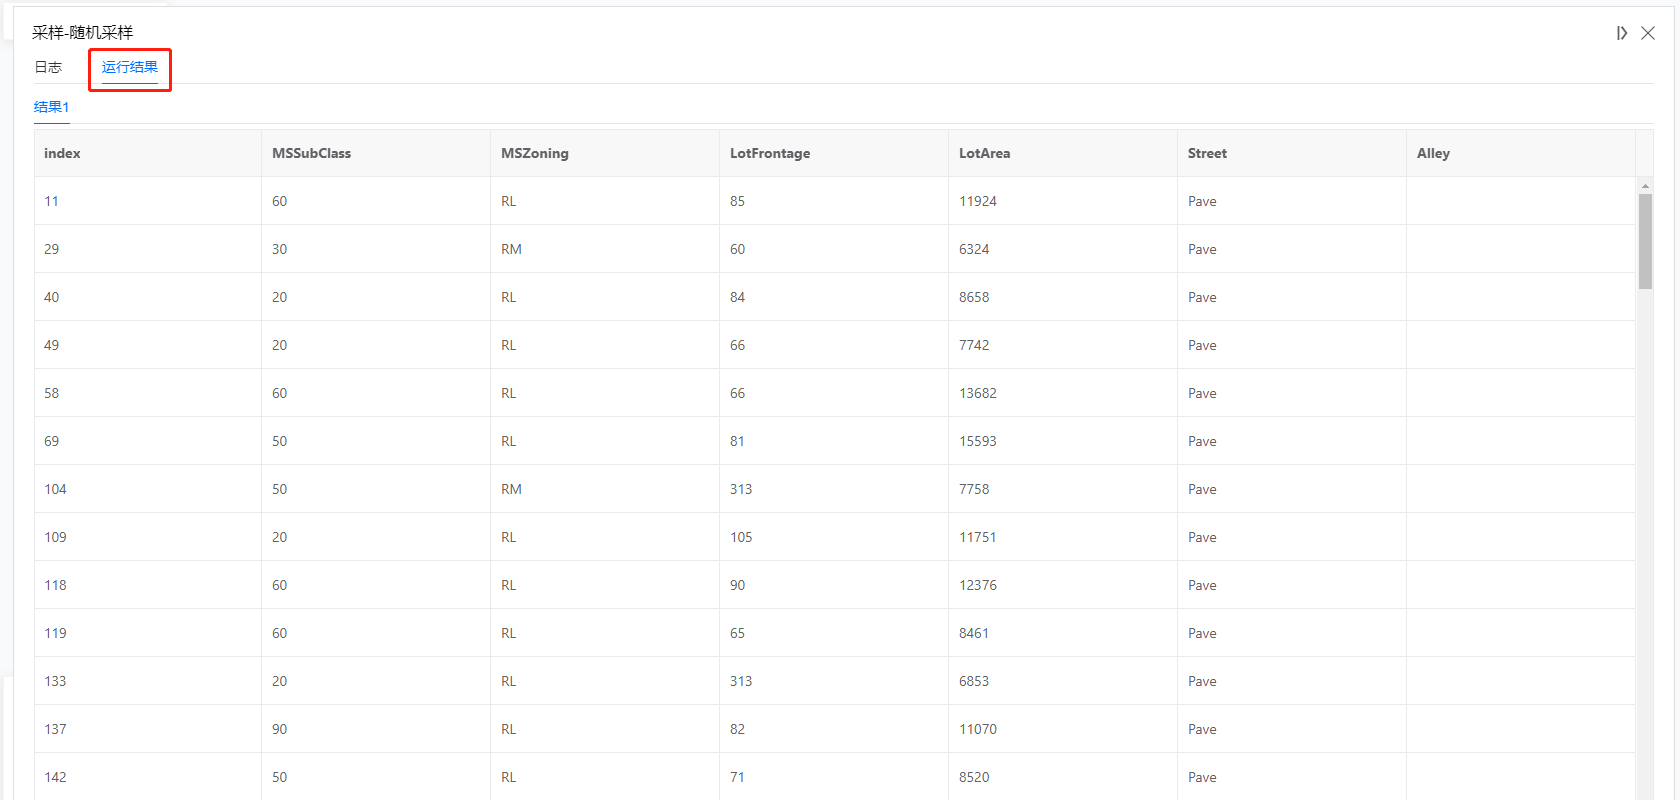Viewport: 1680px width, 800px height.
Task: Click MSZoning RL in row 11
Action: [x=509, y=201]
